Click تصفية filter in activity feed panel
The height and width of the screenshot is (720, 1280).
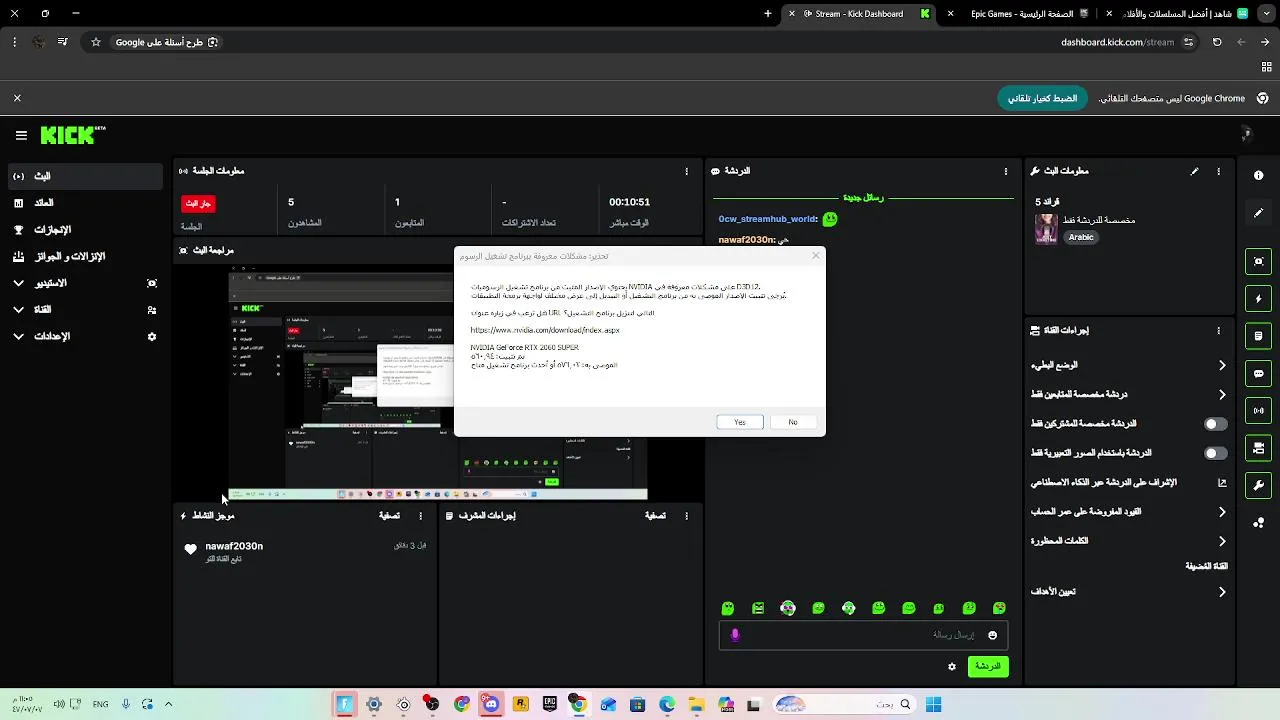(390, 516)
